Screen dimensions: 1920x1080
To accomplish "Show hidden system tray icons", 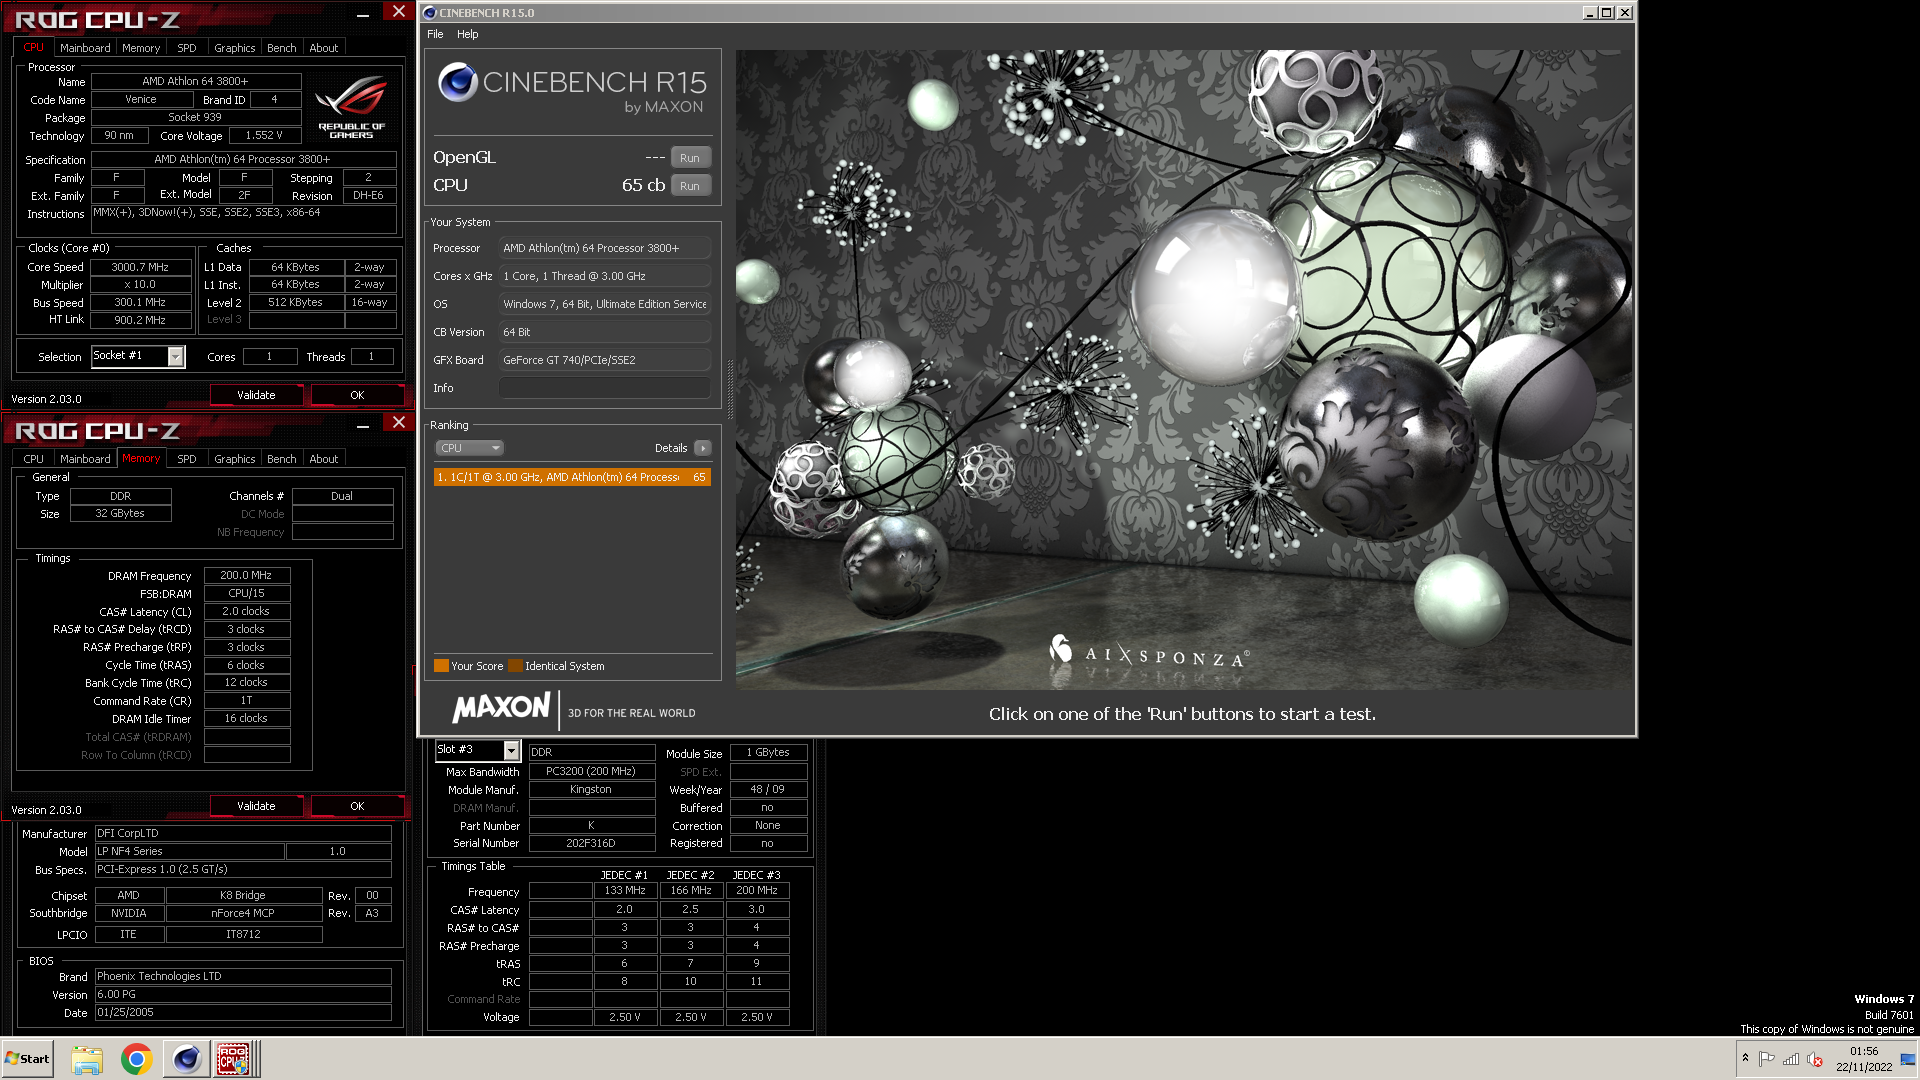I will point(1745,1058).
